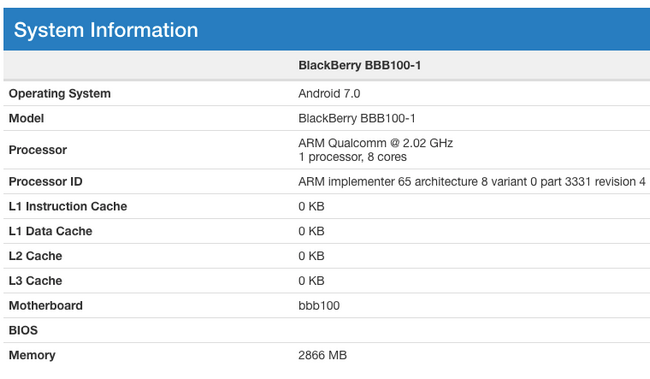Click the System Information heading
The height and width of the screenshot is (379, 650).
point(106,30)
